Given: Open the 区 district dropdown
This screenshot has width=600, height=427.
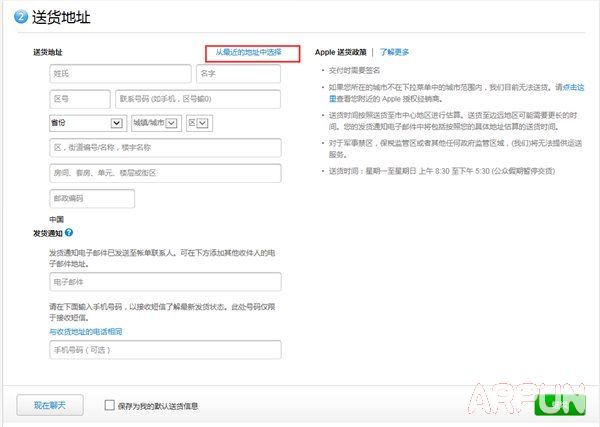Looking at the screenshot, I should pyautogui.click(x=198, y=123).
